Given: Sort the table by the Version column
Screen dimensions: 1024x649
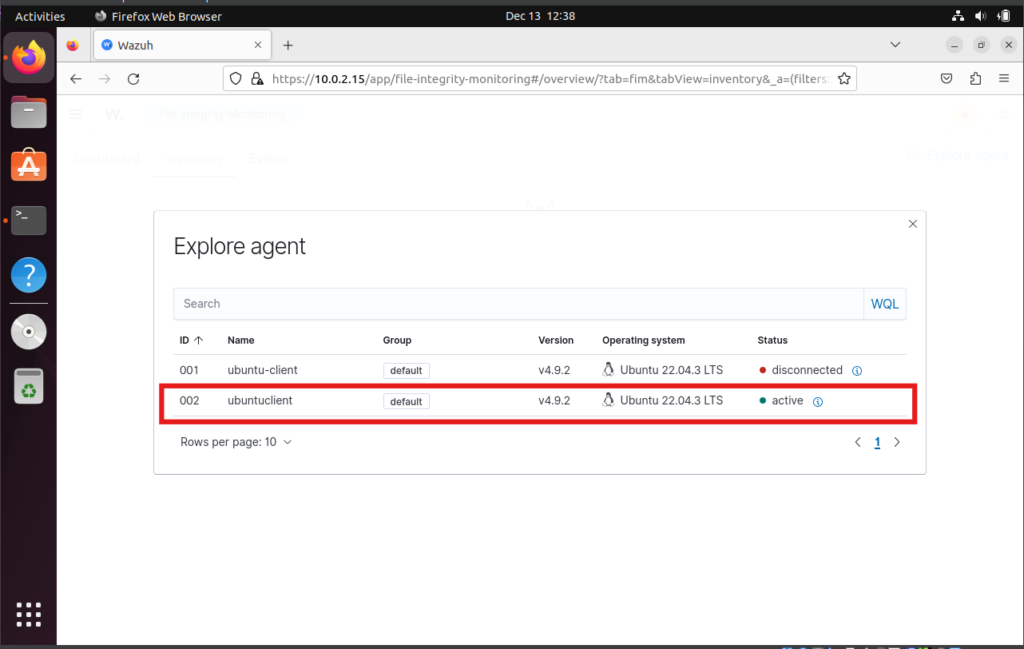Looking at the screenshot, I should pyautogui.click(x=556, y=340).
